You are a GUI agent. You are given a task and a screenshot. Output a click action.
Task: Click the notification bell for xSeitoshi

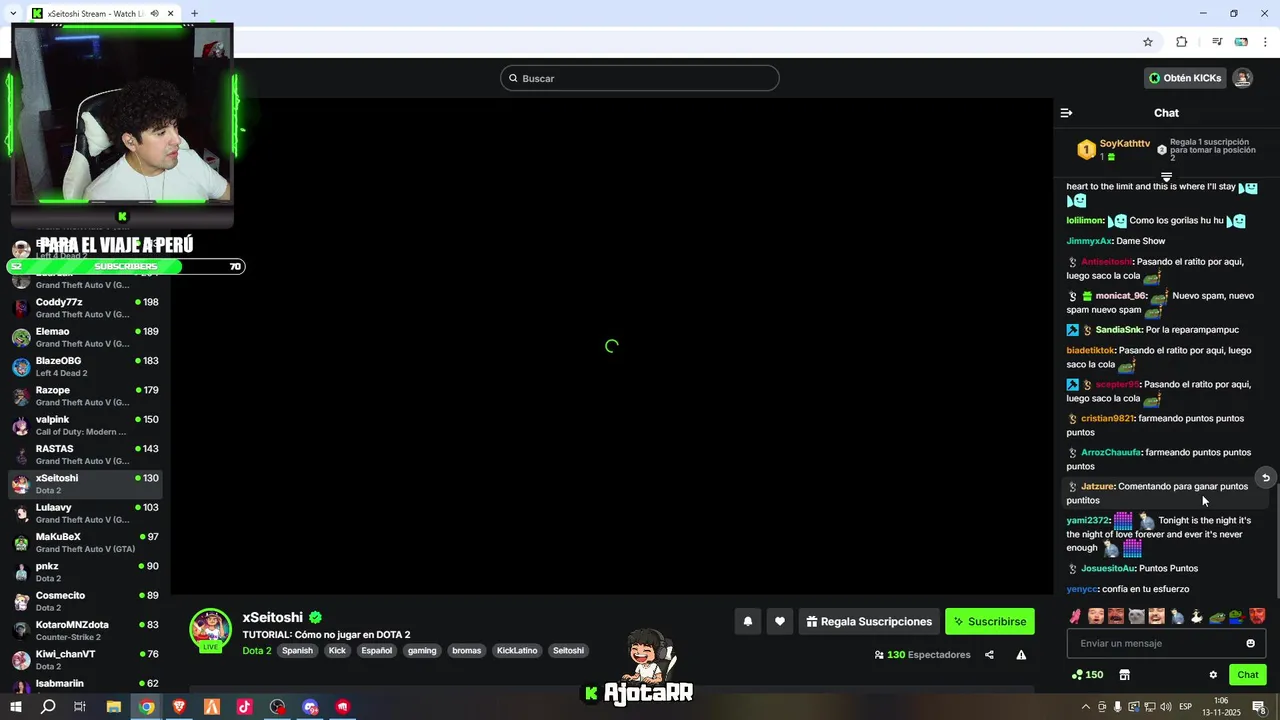coord(747,621)
